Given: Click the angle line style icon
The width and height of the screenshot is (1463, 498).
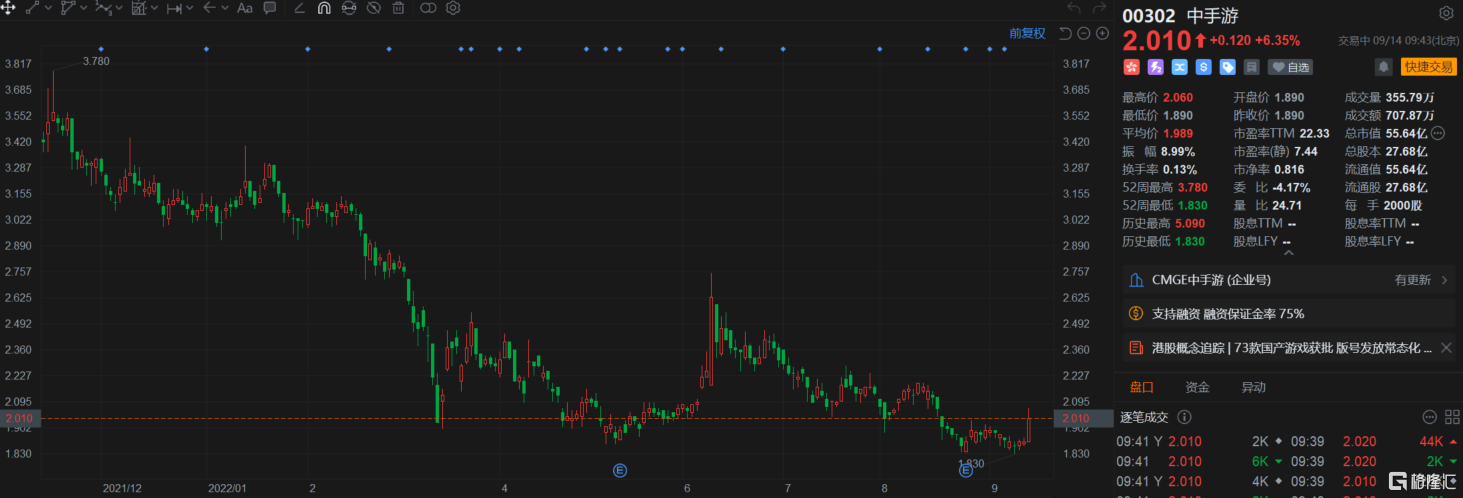Looking at the screenshot, I should [x=301, y=8].
